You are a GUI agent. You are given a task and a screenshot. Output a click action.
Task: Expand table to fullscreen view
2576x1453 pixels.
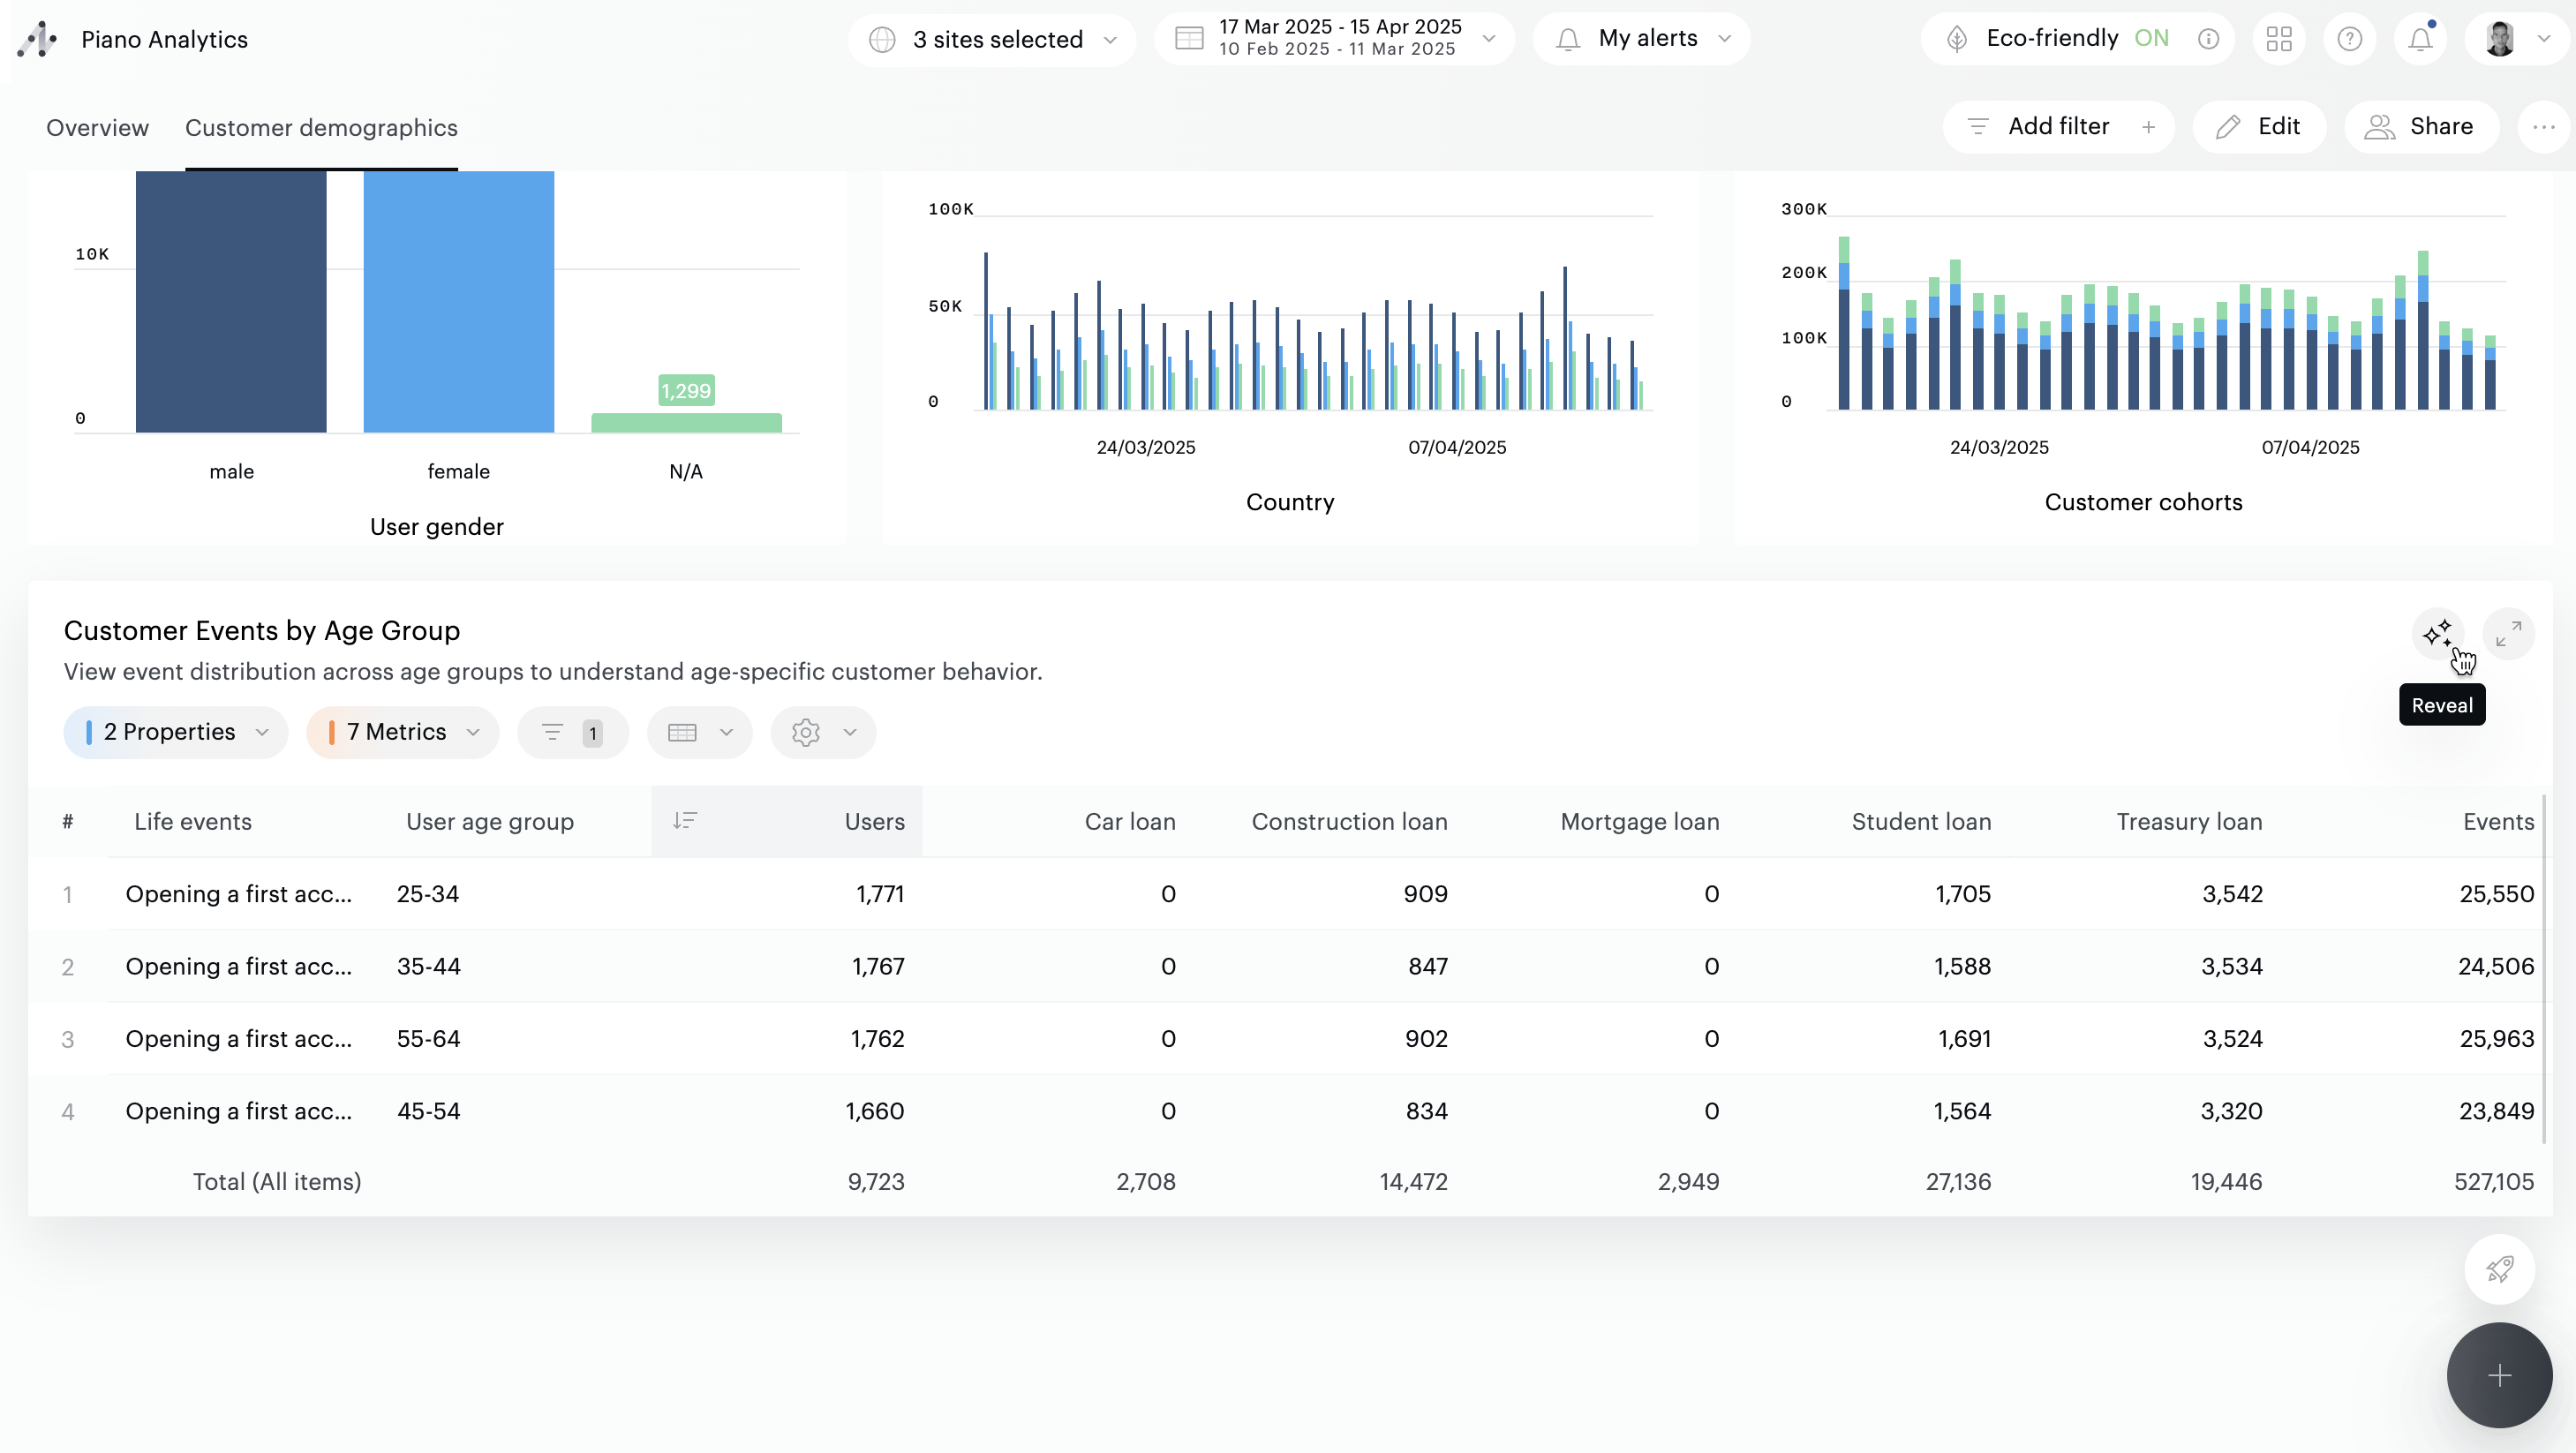point(2508,633)
